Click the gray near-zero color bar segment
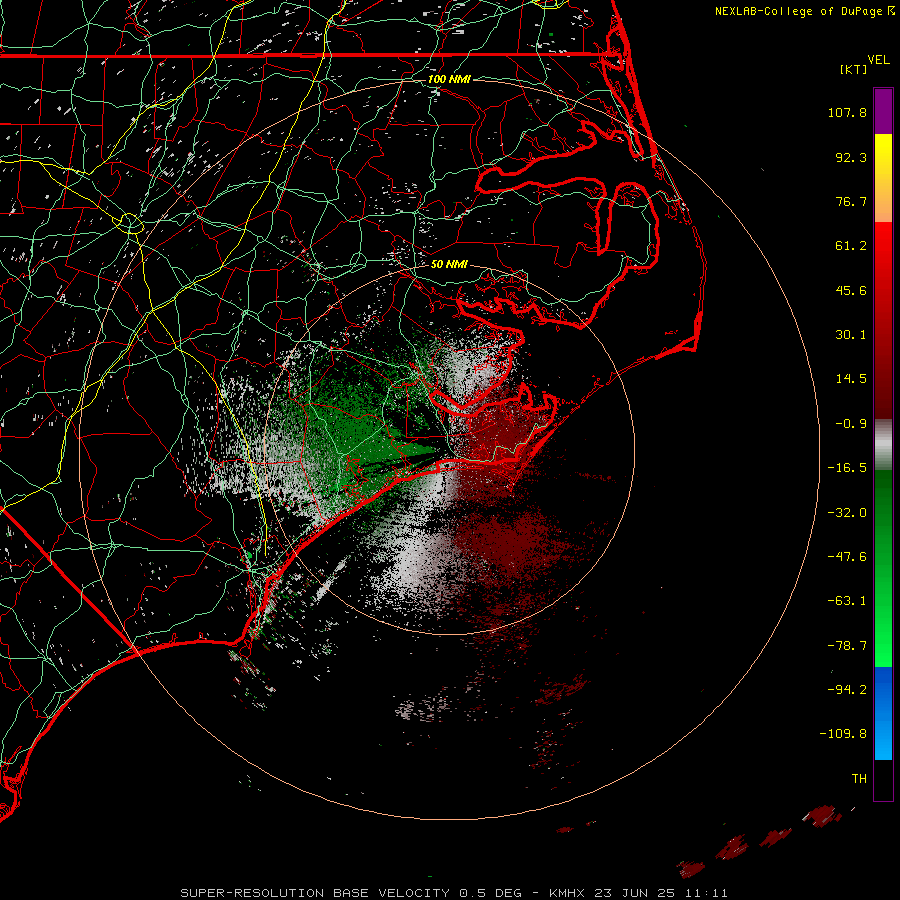This screenshot has width=900, height=900. click(883, 445)
